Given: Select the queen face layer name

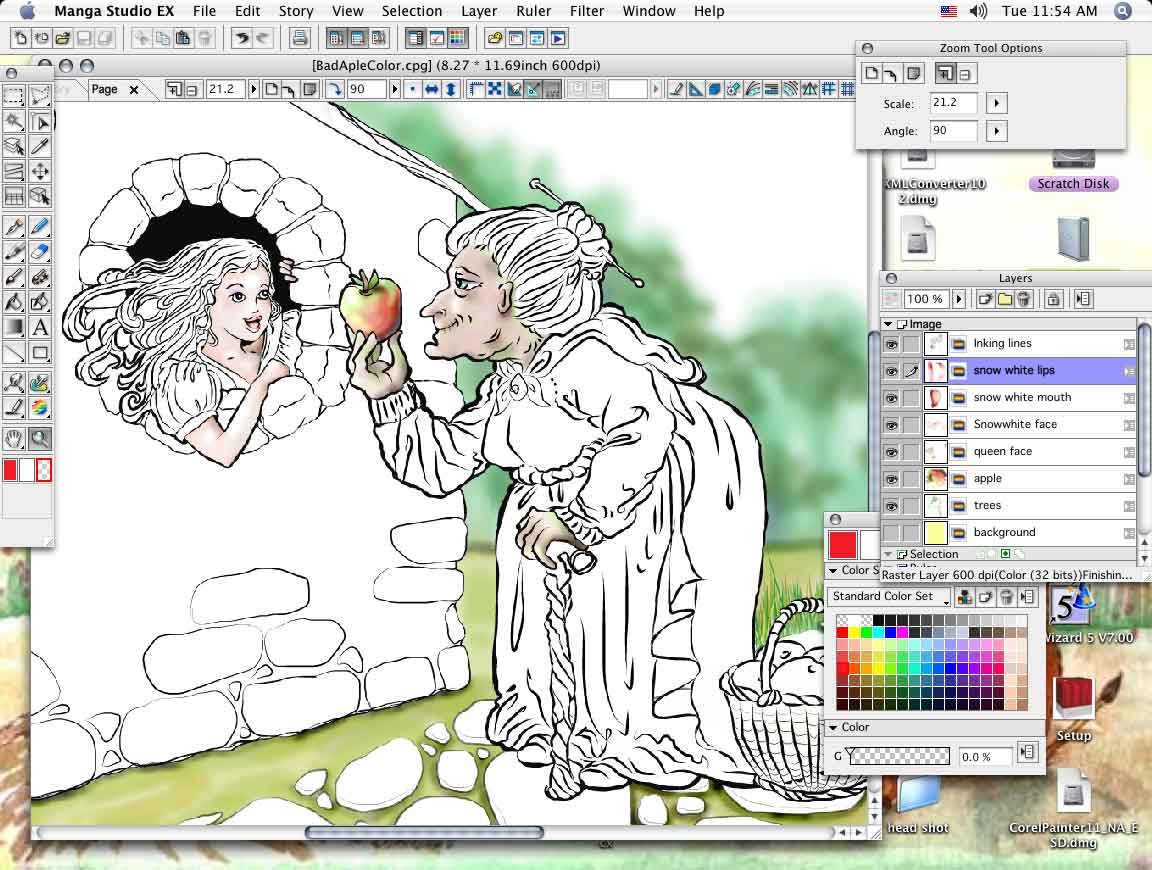Looking at the screenshot, I should [x=1002, y=451].
